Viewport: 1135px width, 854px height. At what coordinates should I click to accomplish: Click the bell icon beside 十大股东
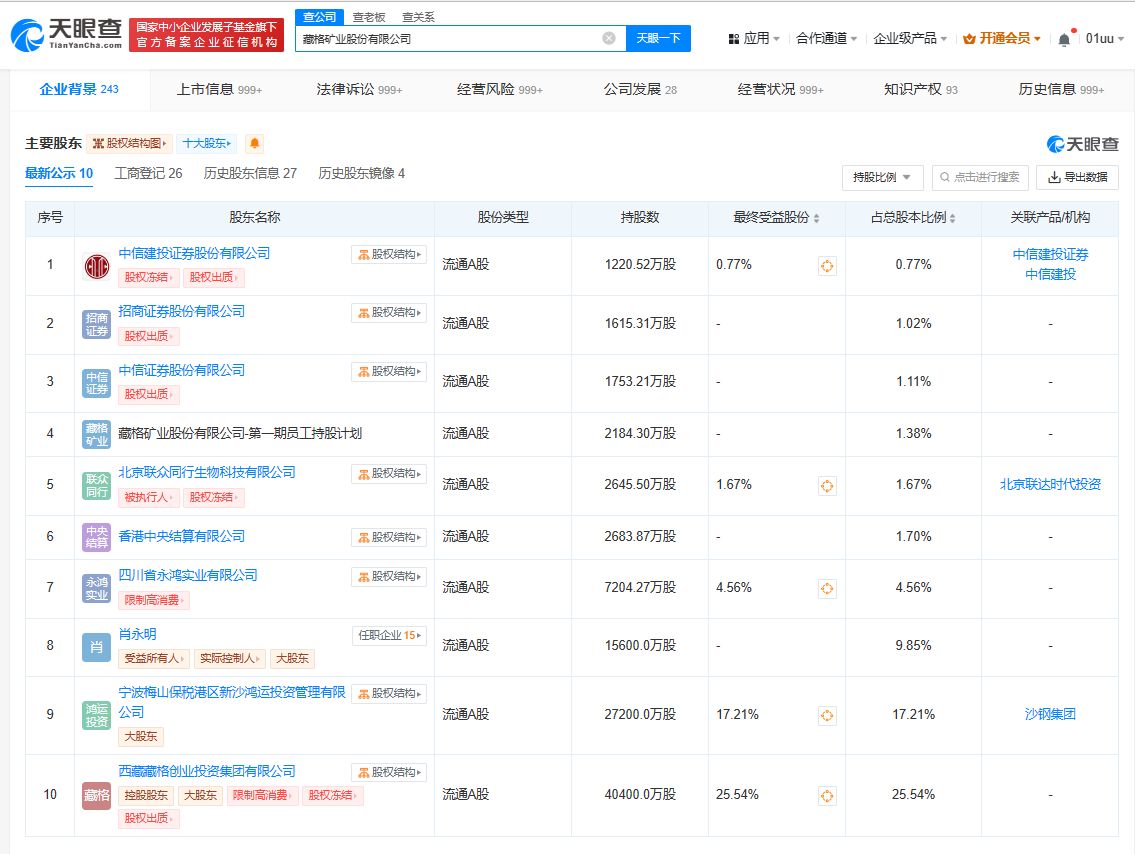[x=255, y=144]
